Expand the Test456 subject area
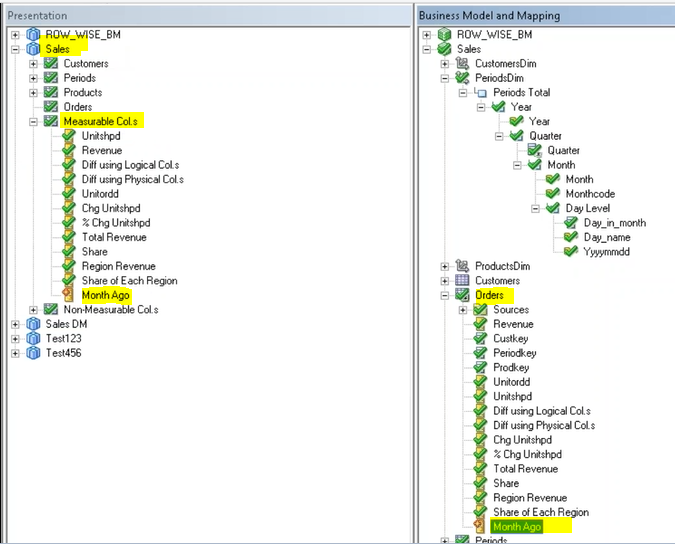Image resolution: width=675 pixels, height=544 pixels. [x=15, y=353]
